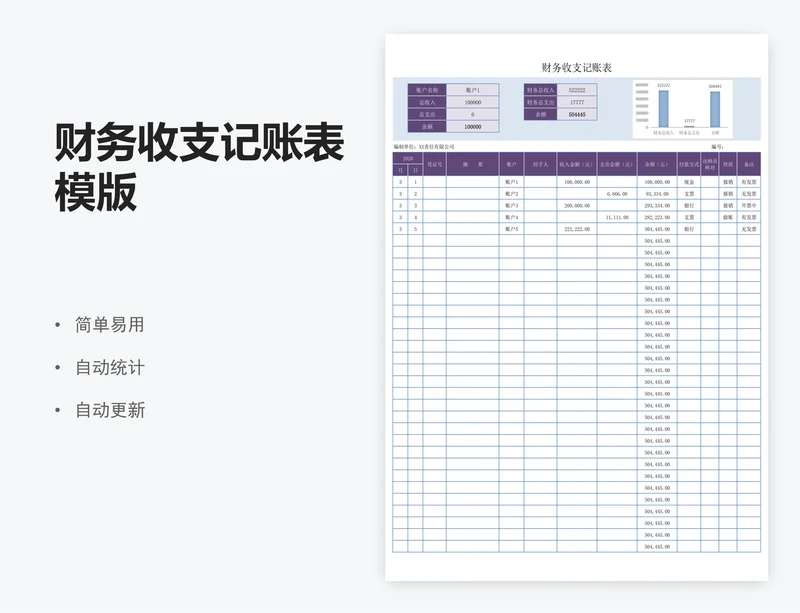Select the 账户2 cell in the table
800x613 pixels.
click(x=511, y=194)
